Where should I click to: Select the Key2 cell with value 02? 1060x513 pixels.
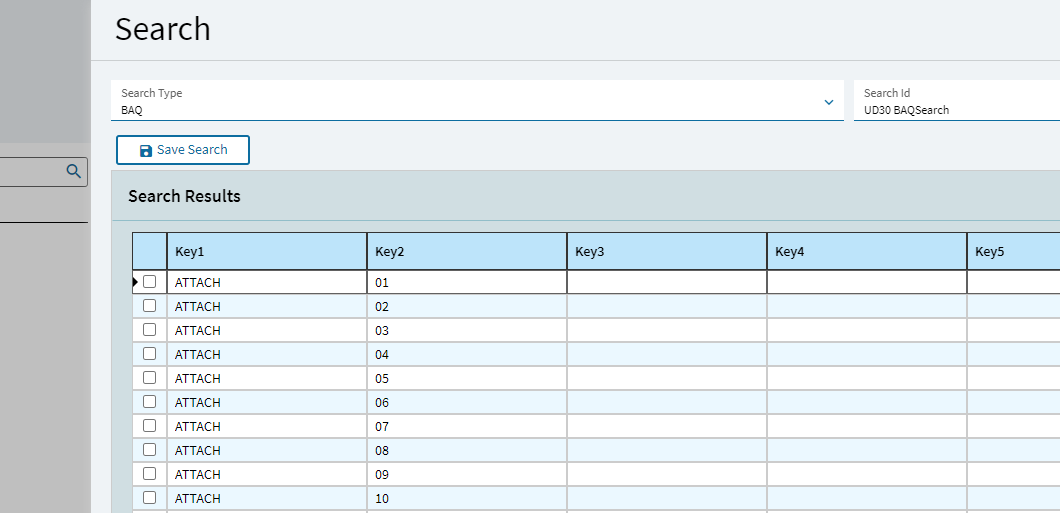click(467, 306)
